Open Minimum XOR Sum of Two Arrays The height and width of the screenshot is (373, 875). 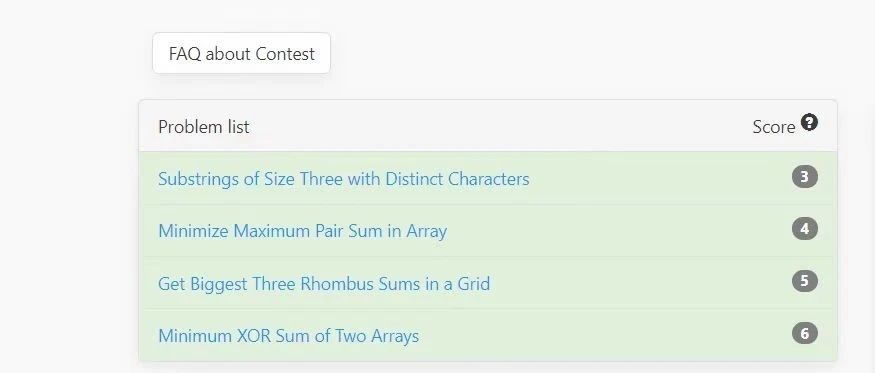pyautogui.click(x=289, y=336)
